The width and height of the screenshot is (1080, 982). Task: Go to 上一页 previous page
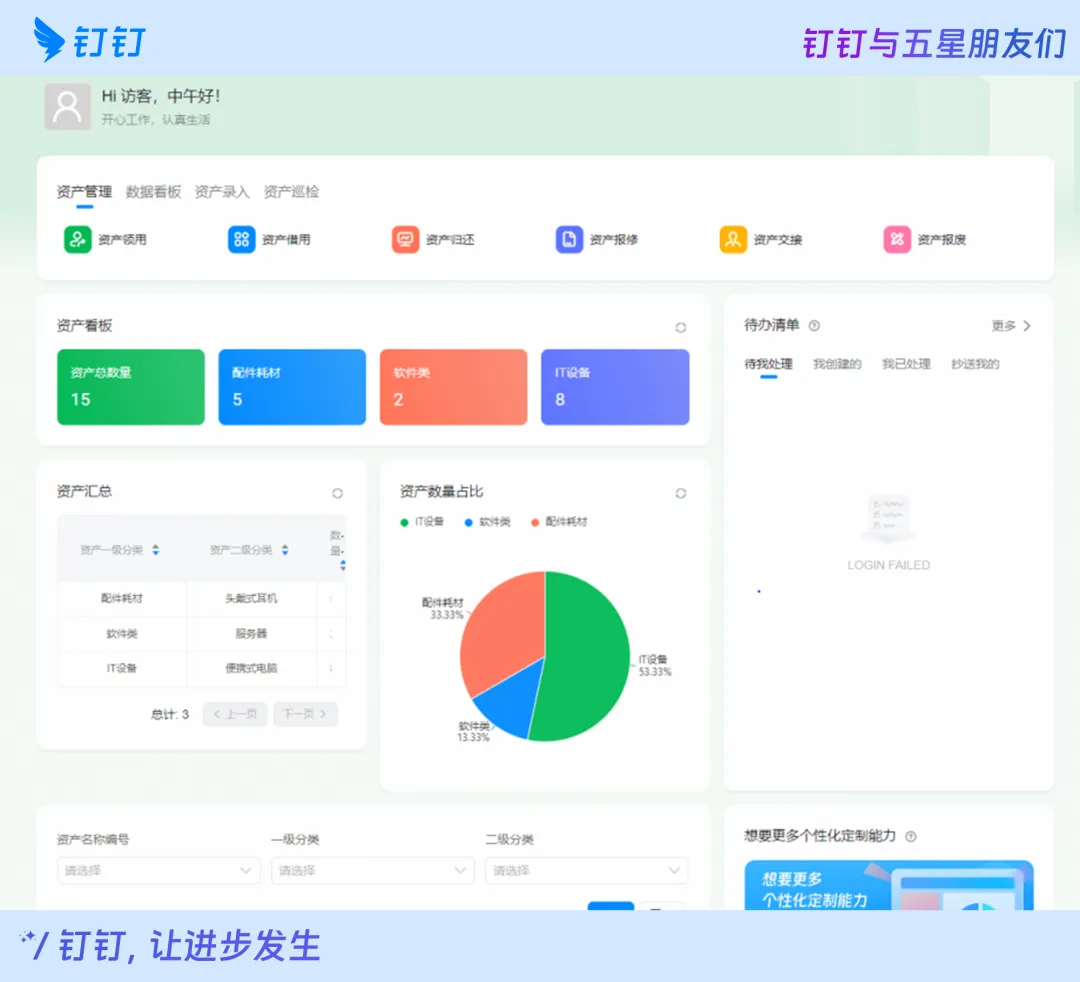click(x=235, y=714)
